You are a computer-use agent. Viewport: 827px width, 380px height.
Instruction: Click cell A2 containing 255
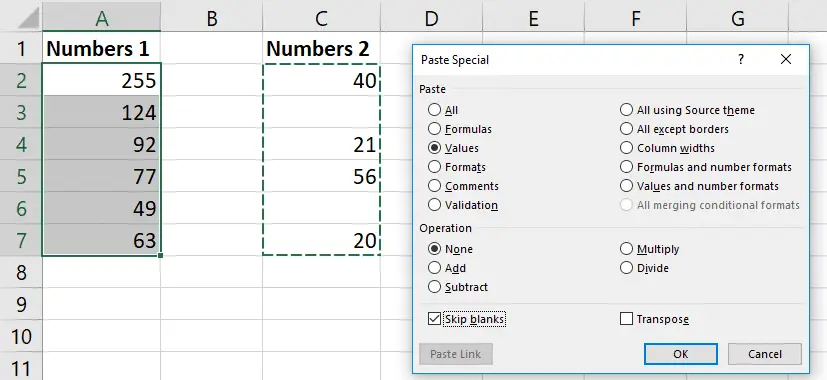coord(101,80)
